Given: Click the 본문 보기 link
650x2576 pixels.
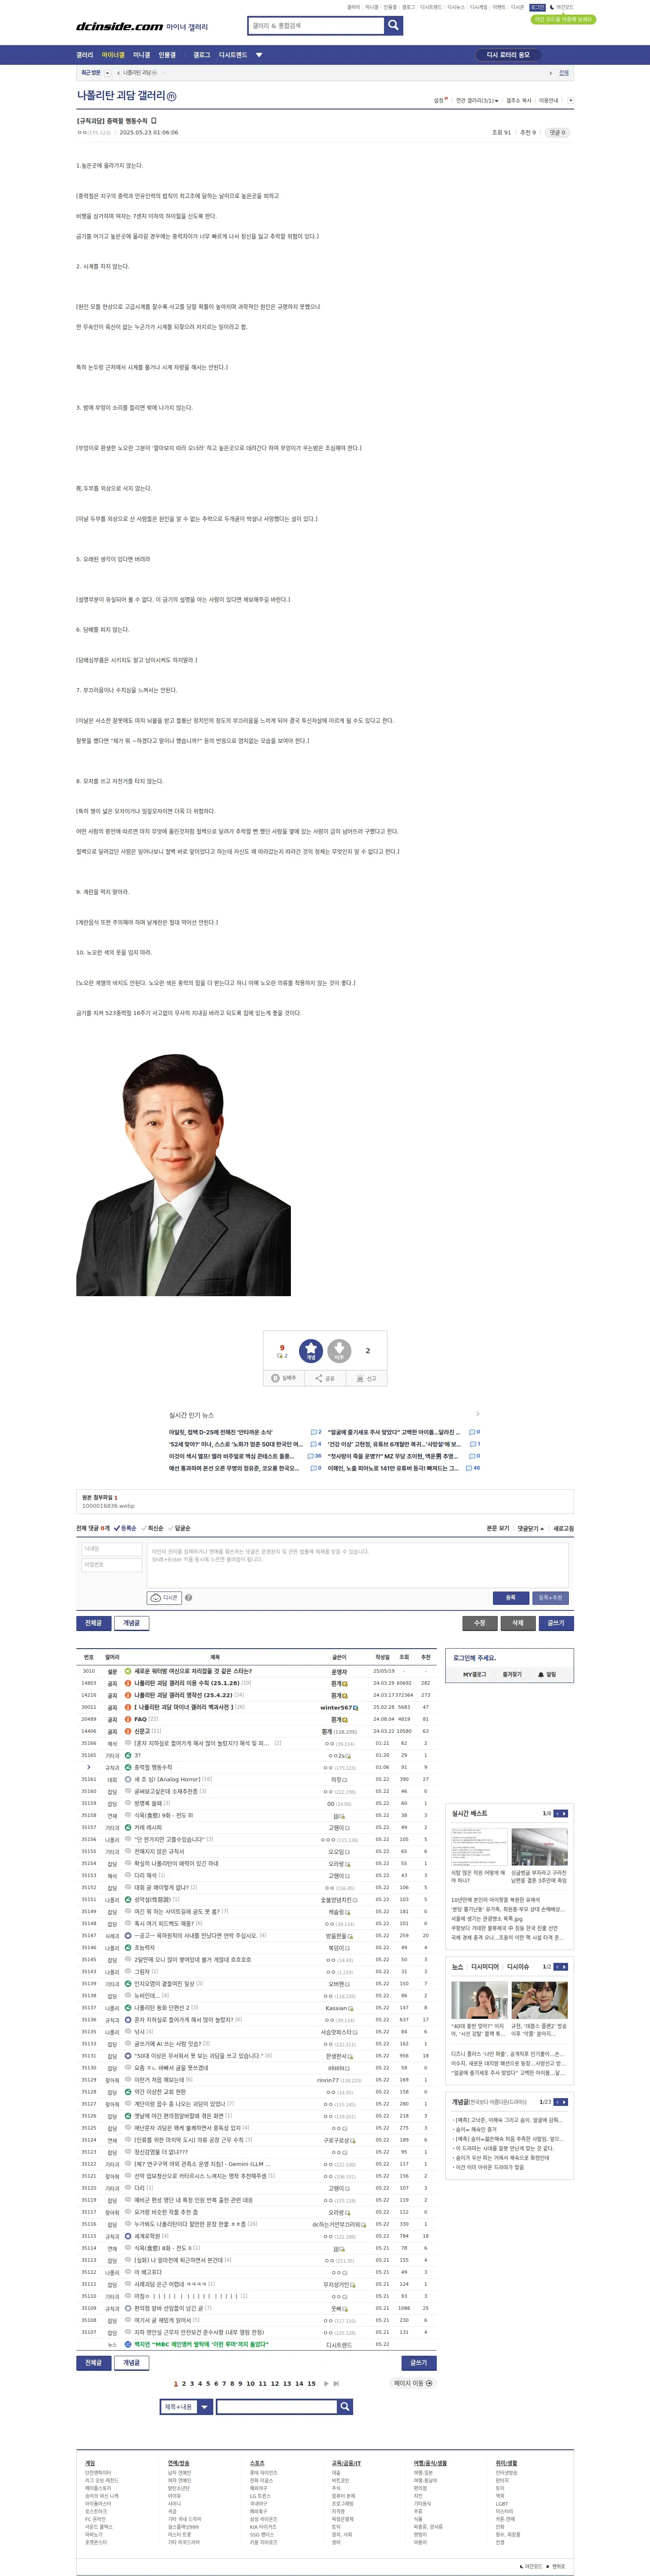Looking at the screenshot, I should tap(498, 1528).
